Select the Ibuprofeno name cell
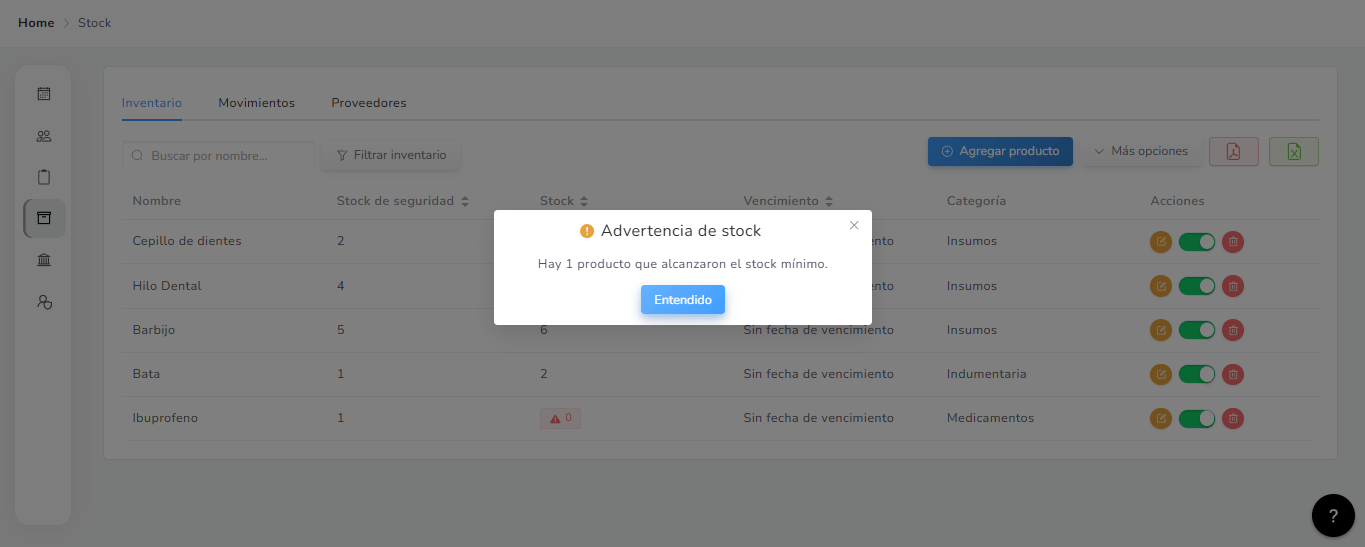The height and width of the screenshot is (547, 1365). [x=165, y=418]
